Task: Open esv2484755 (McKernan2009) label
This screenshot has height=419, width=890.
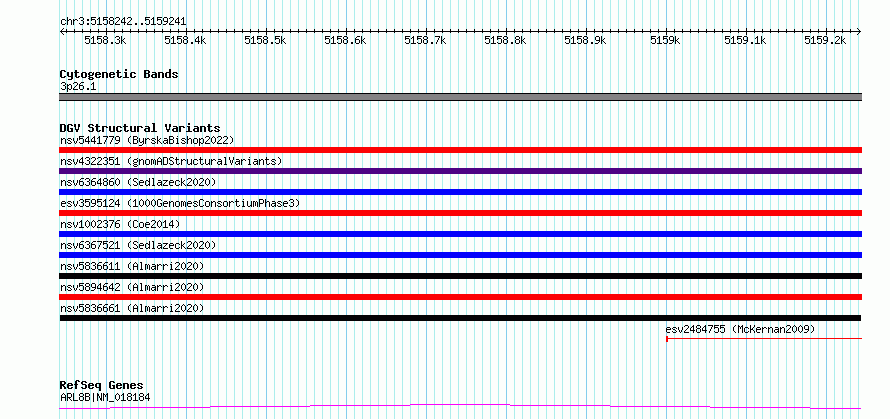Action: coord(741,329)
